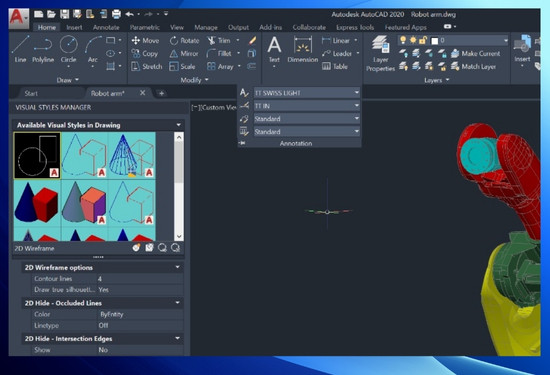Pin the Annotation panel open
The height and width of the screenshot is (375, 550).
point(242,143)
